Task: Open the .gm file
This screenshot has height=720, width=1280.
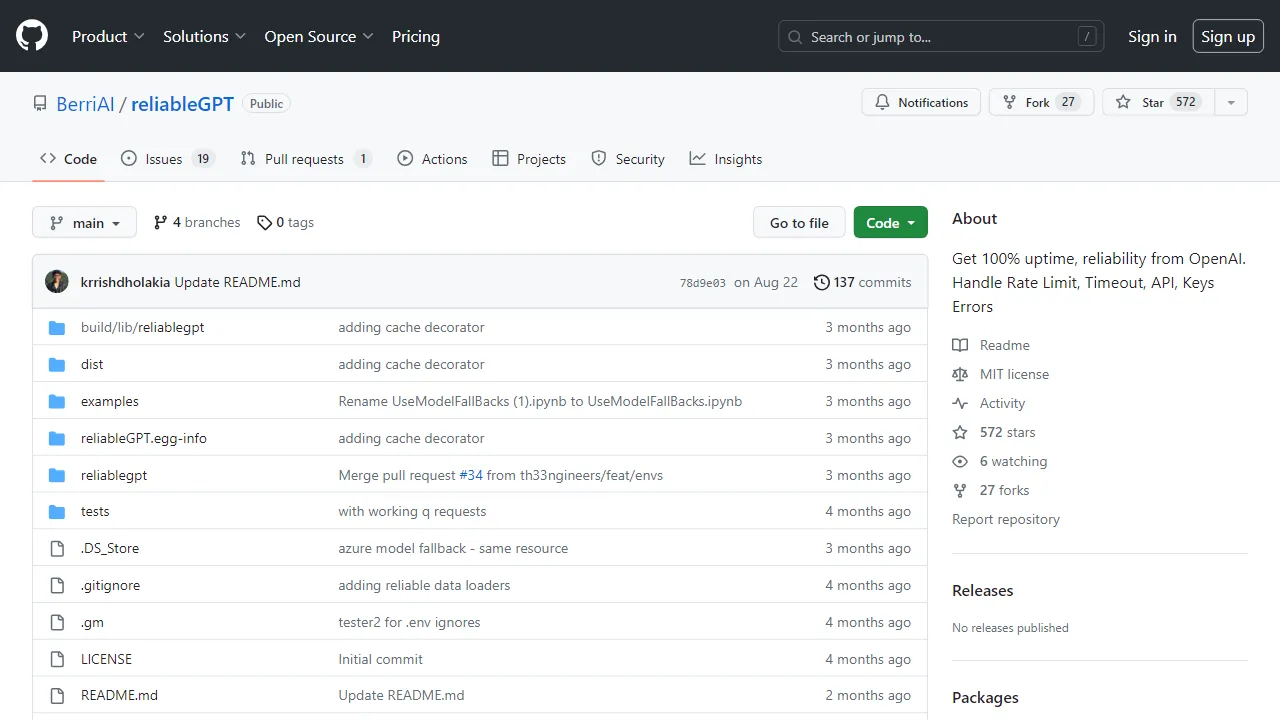Action: pyautogui.click(x=92, y=622)
